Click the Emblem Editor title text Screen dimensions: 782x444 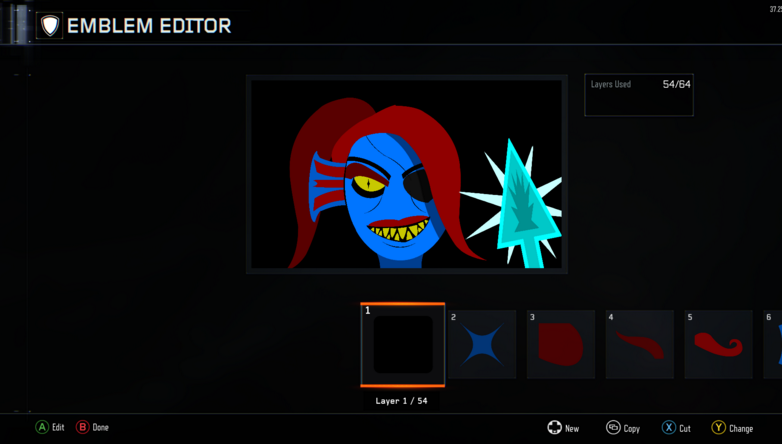pyautogui.click(x=149, y=26)
